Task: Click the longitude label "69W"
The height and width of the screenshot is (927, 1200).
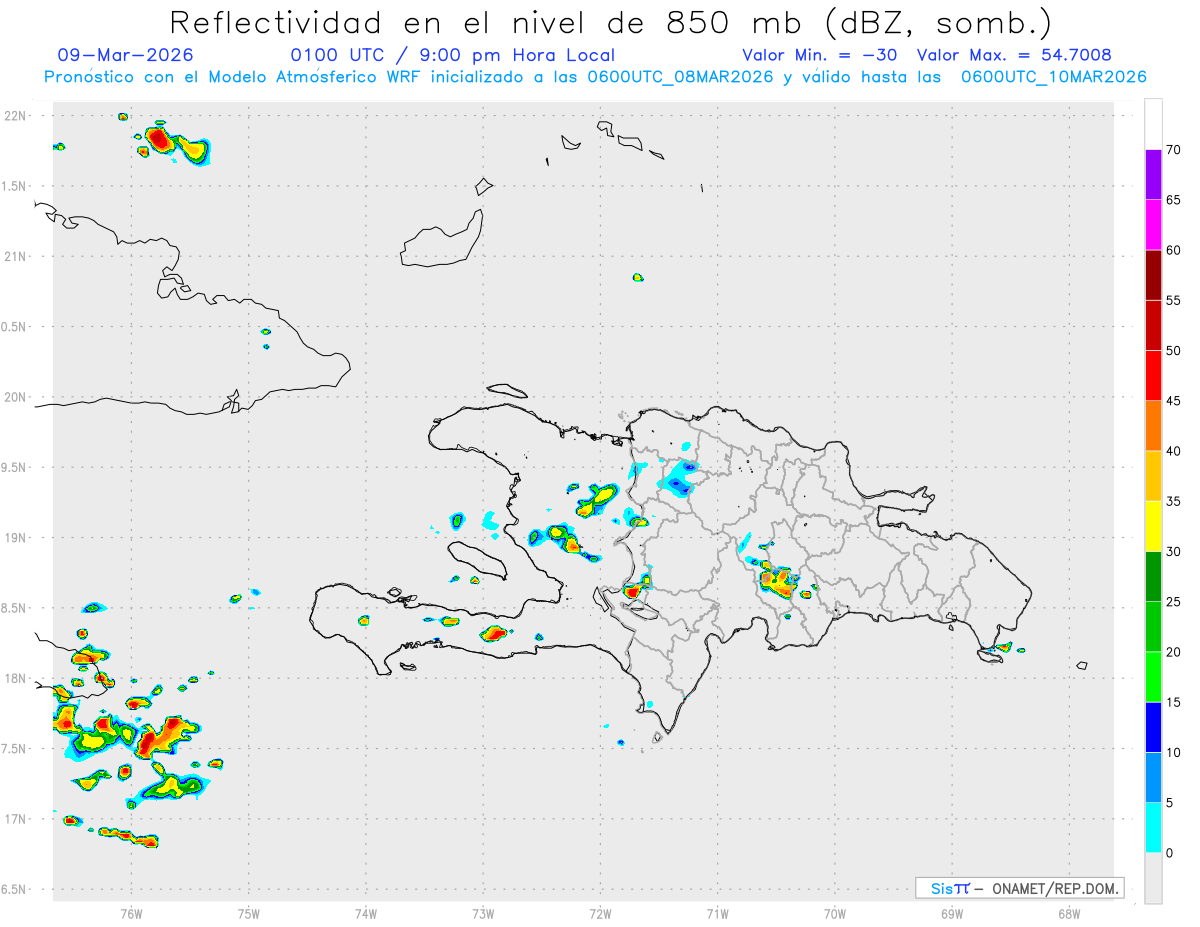Action: point(952,913)
